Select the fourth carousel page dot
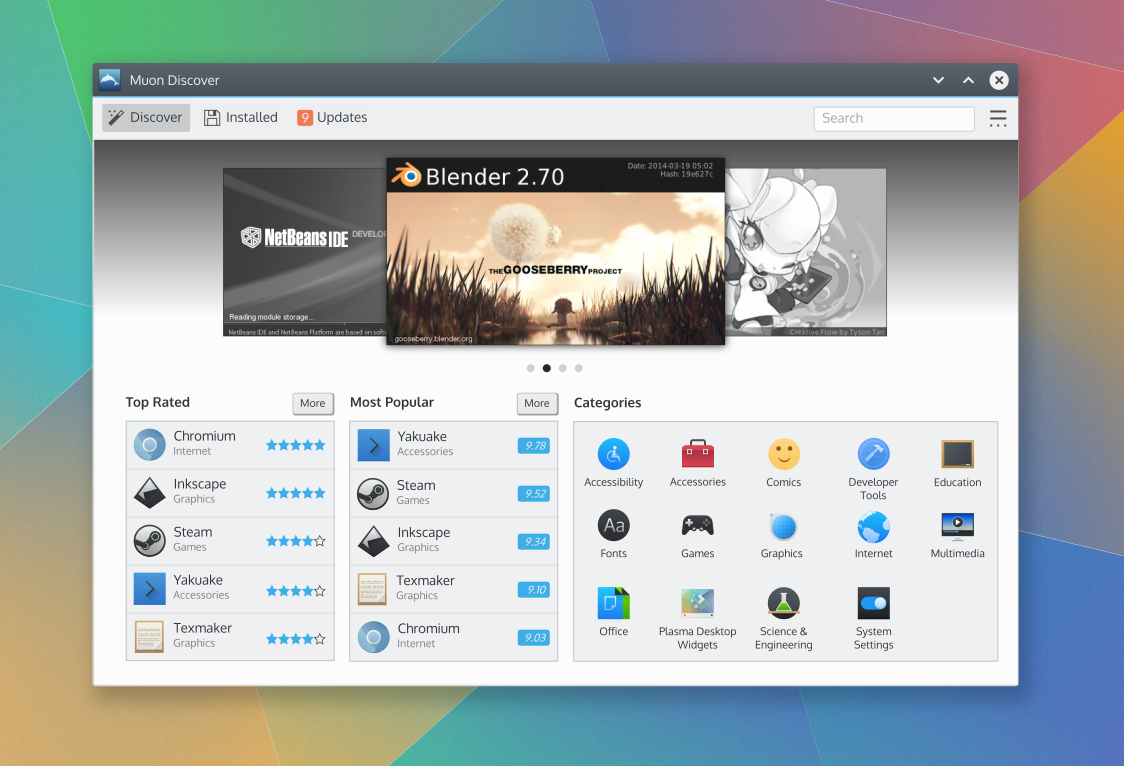Viewport: 1124px width, 766px height. click(579, 368)
